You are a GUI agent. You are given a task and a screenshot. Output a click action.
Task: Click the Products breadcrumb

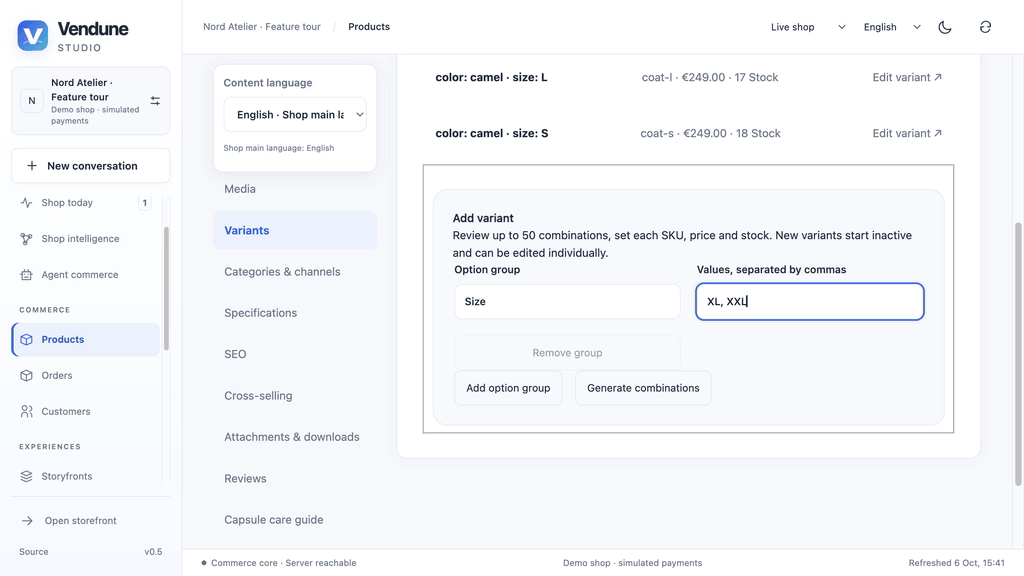click(369, 27)
